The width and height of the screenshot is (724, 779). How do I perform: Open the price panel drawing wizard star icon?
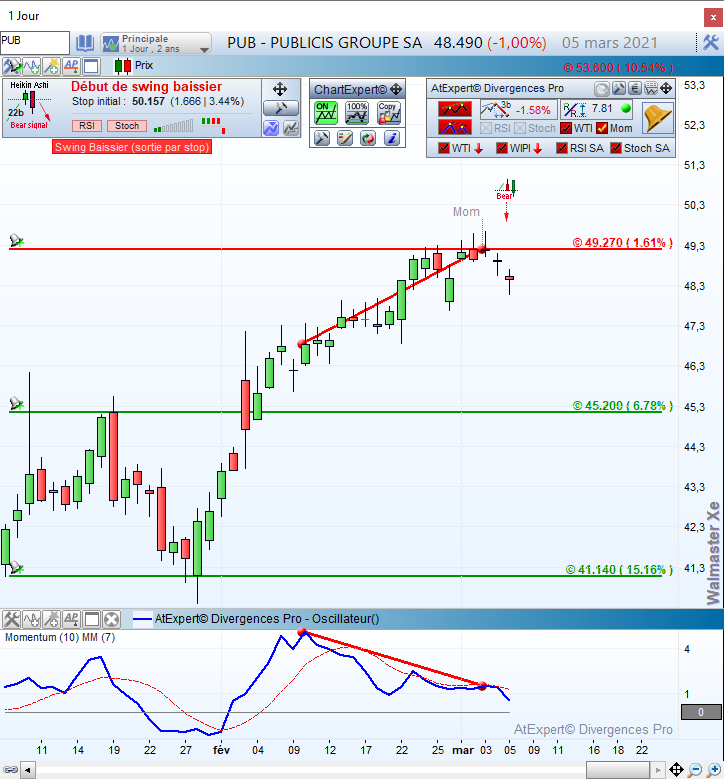(52, 66)
